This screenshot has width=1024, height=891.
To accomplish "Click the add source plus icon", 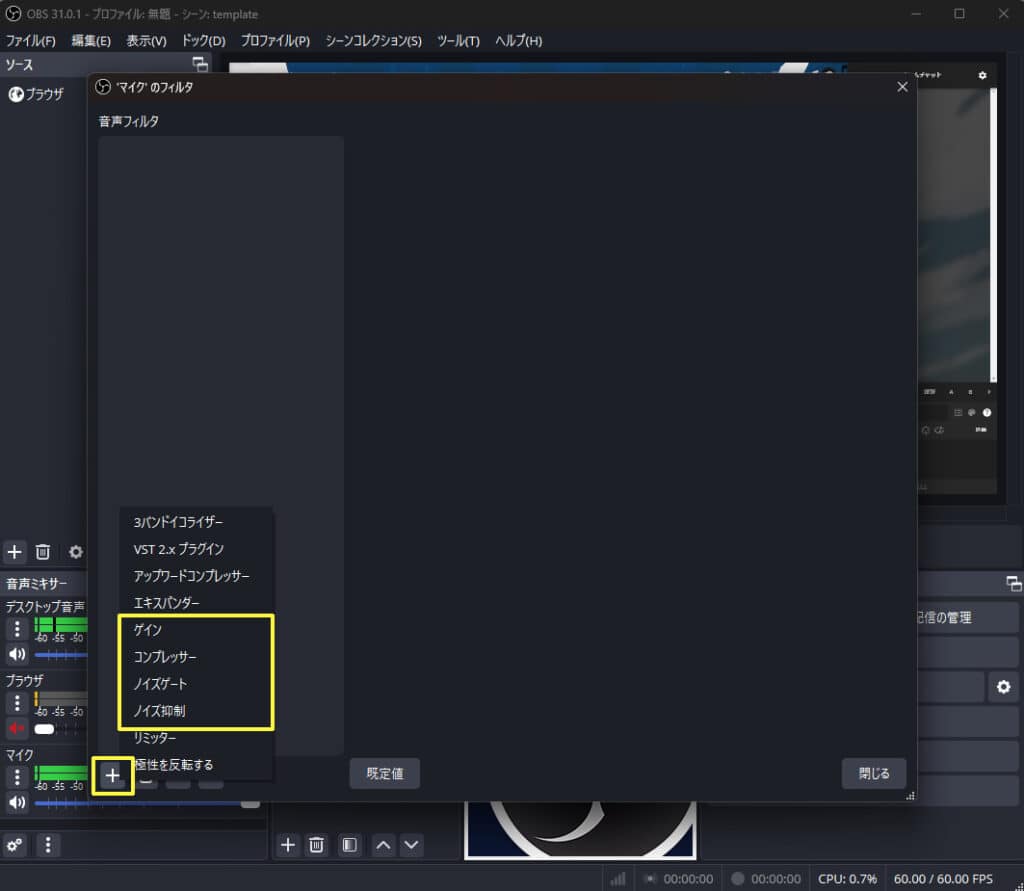I will pyautogui.click(x=15, y=551).
